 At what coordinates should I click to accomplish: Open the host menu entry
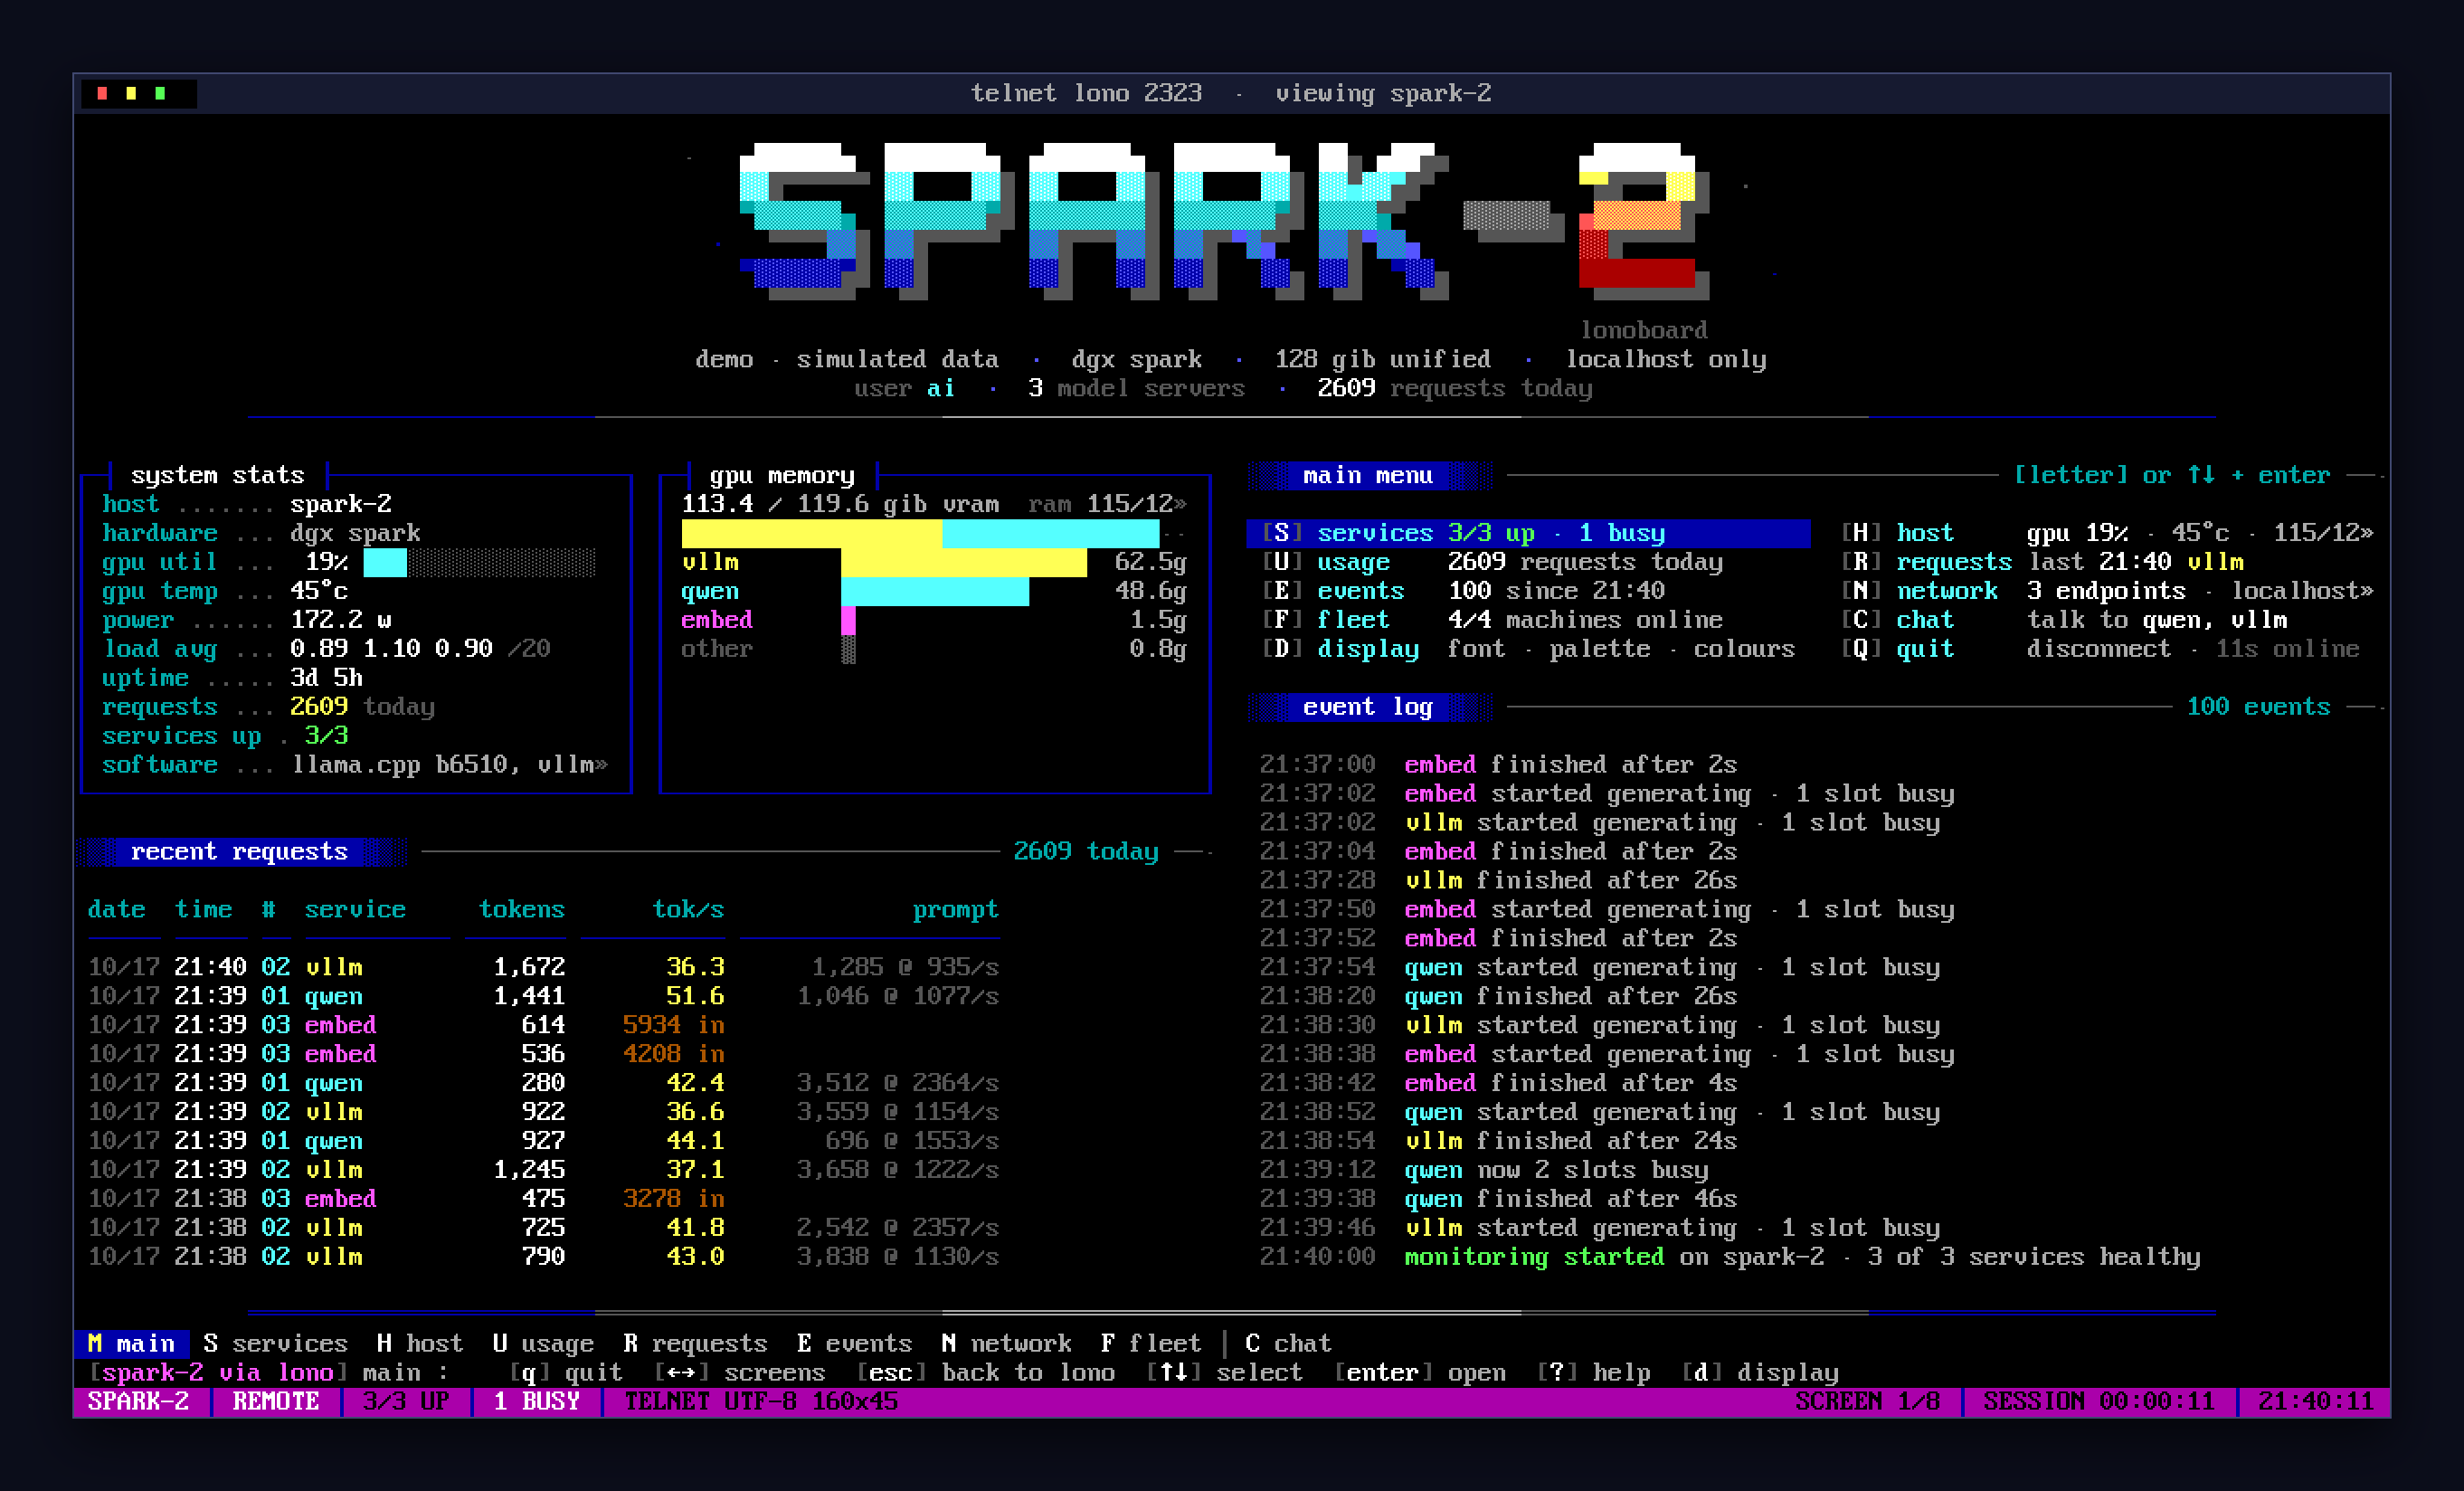pyautogui.click(x=2107, y=533)
